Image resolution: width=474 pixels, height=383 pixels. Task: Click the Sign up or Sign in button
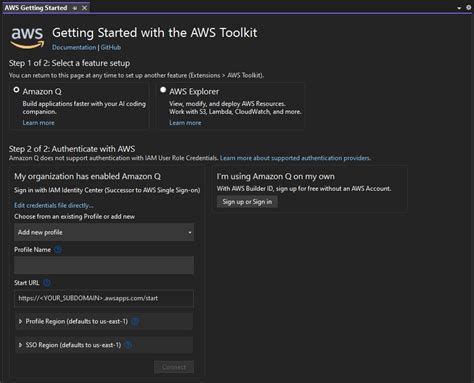[x=247, y=202]
